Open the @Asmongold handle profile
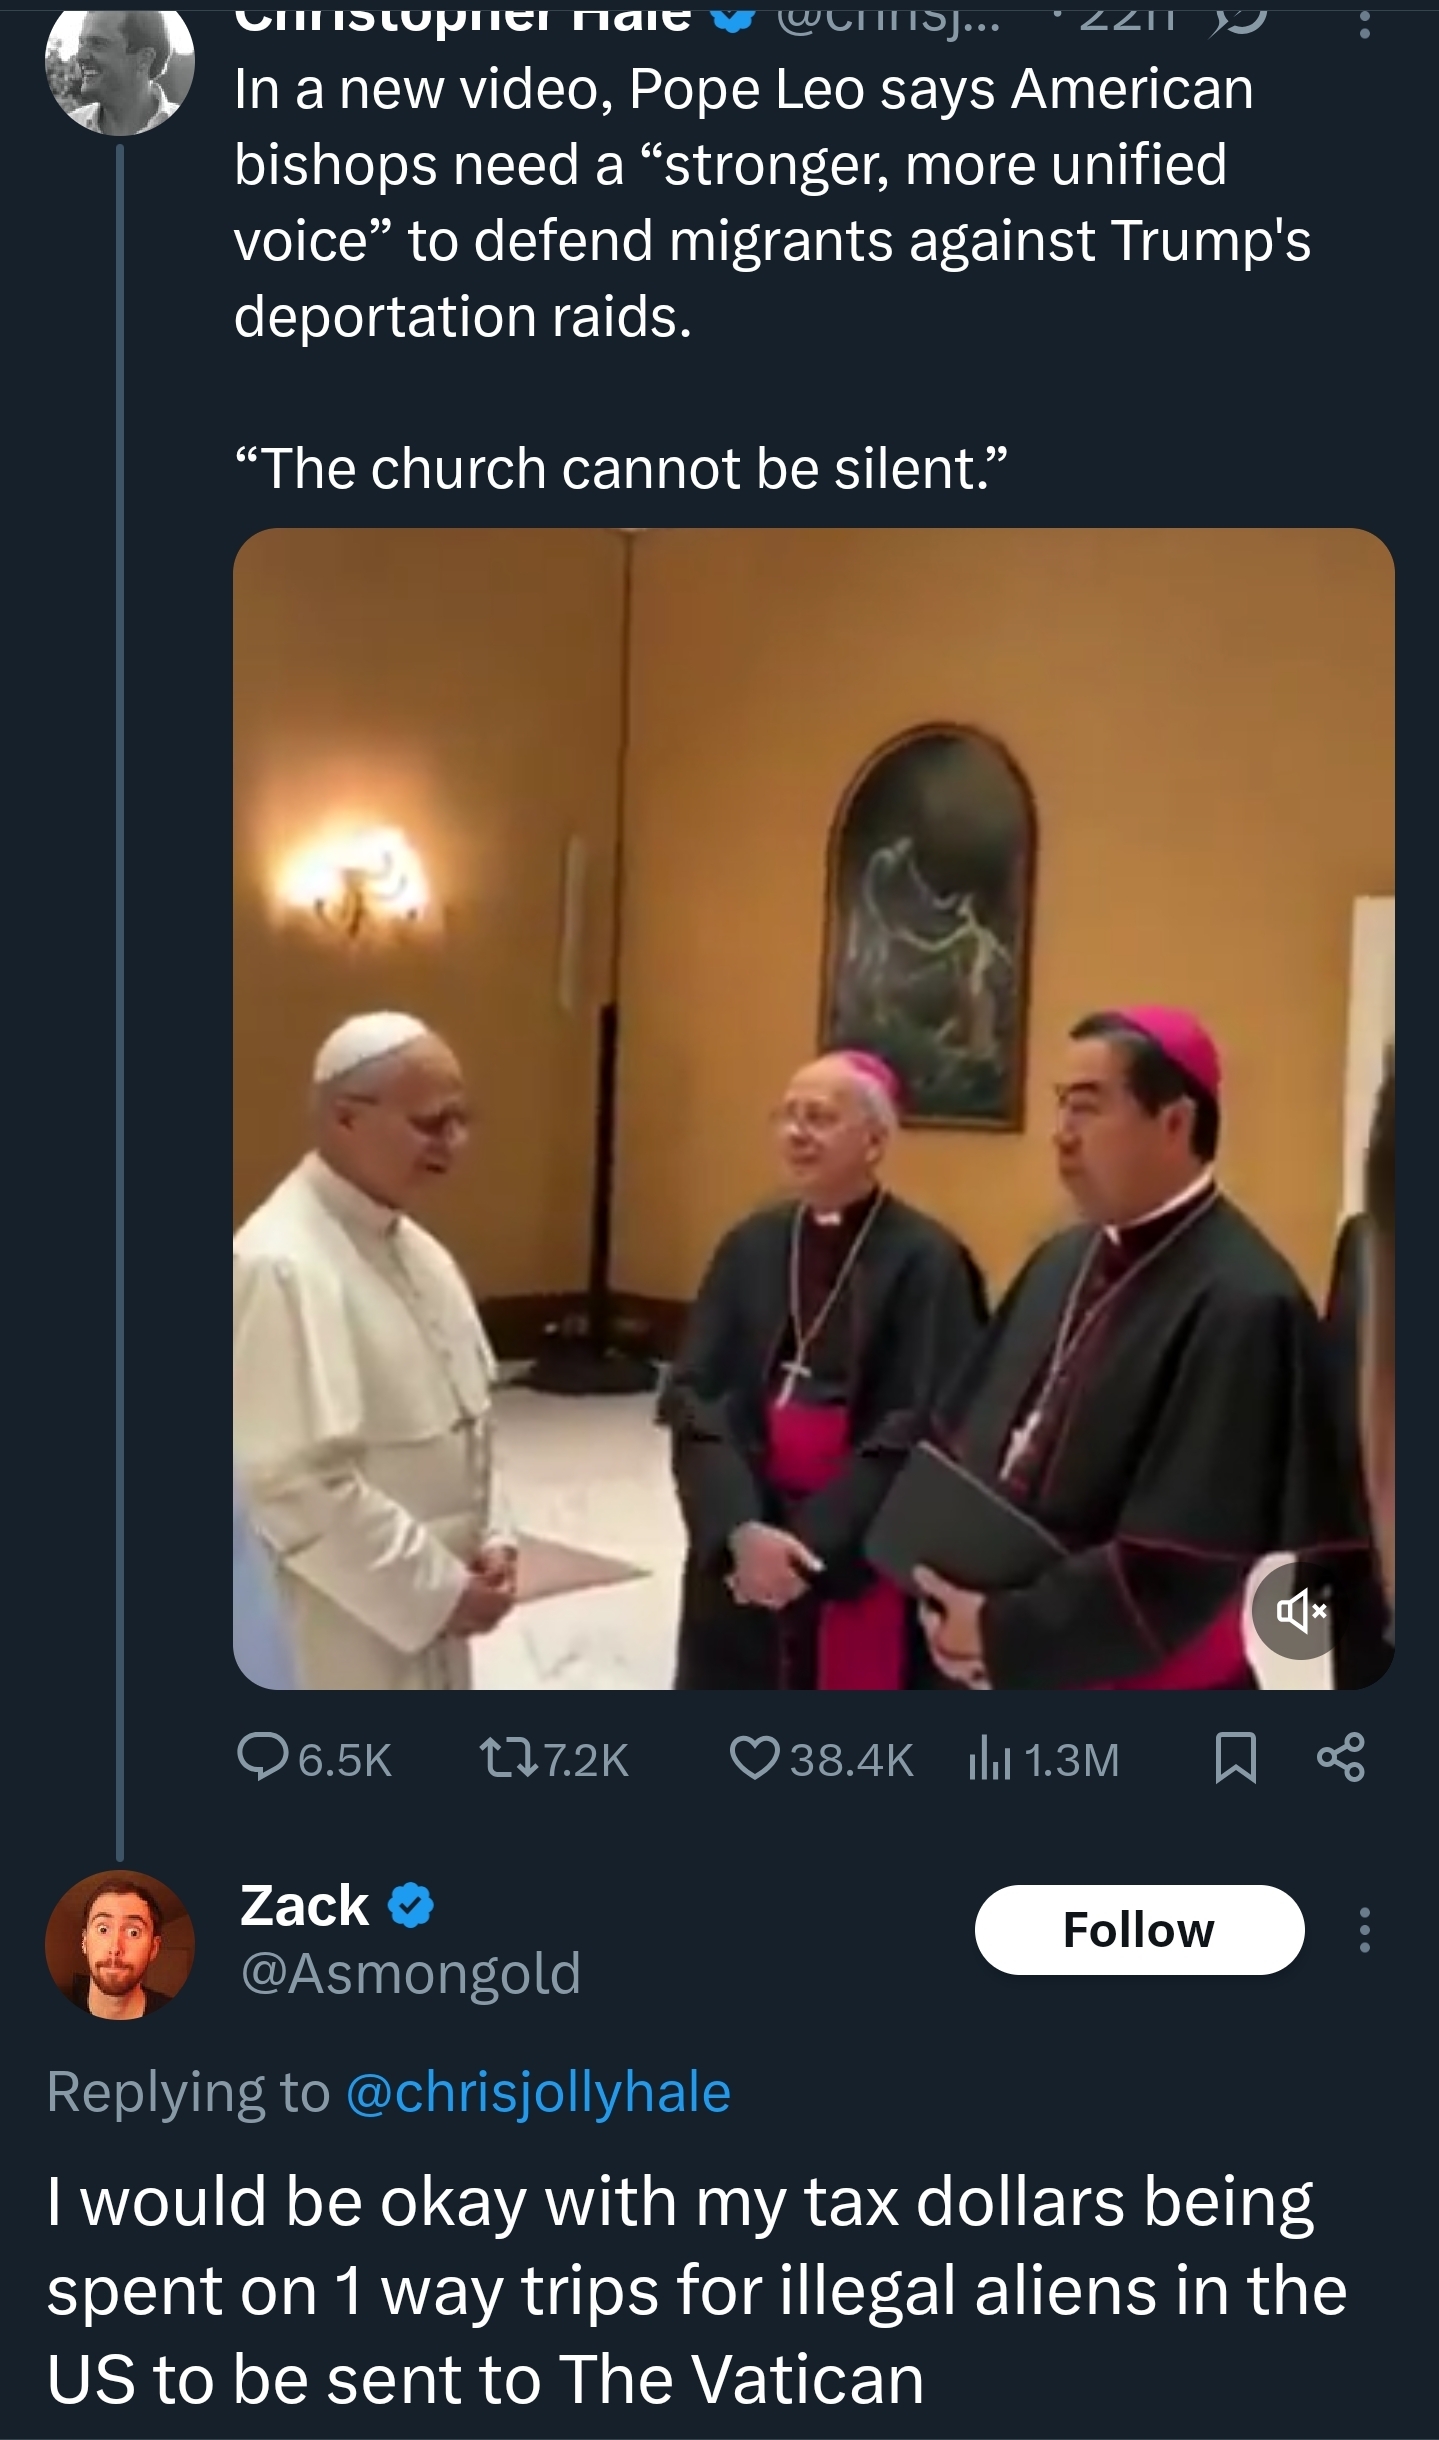Image resolution: width=1439 pixels, height=2440 pixels. point(410,1973)
